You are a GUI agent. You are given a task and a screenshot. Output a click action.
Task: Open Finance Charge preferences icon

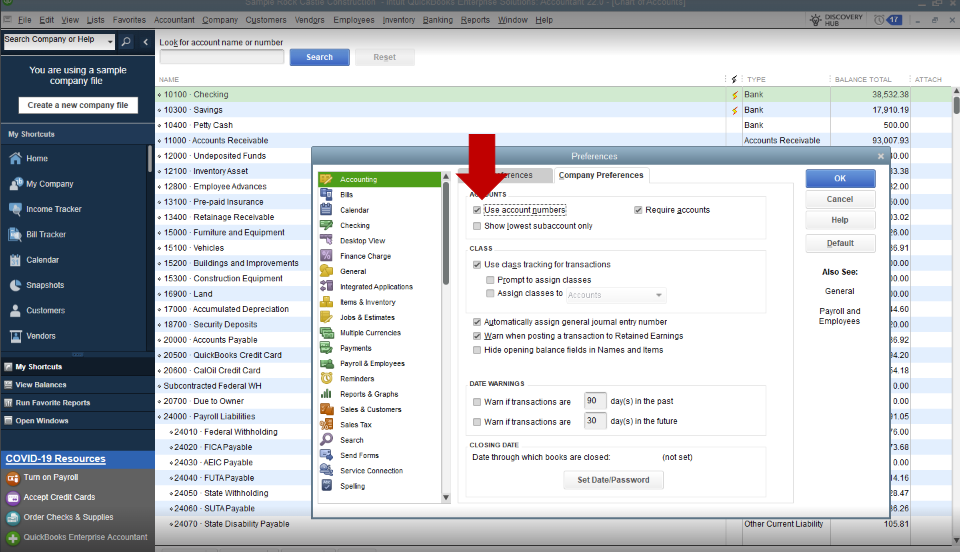pos(326,256)
